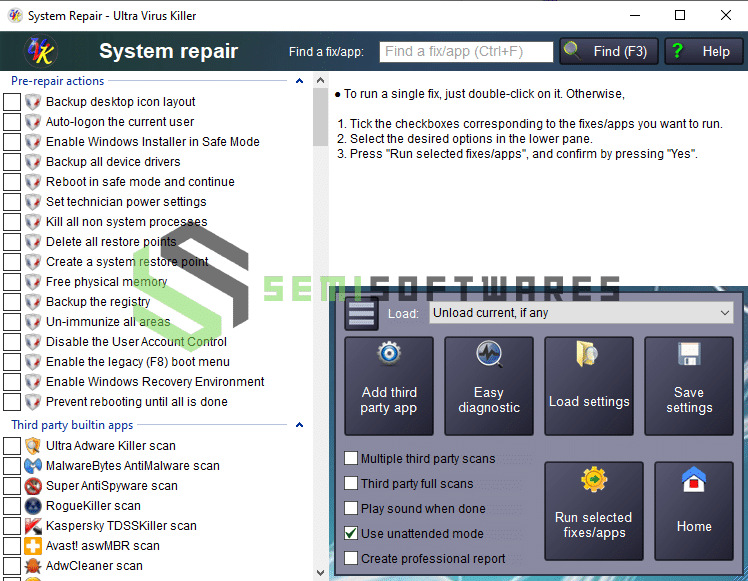Click the UVK logo icon in header
Image resolution: width=748 pixels, height=581 pixels.
[41, 51]
